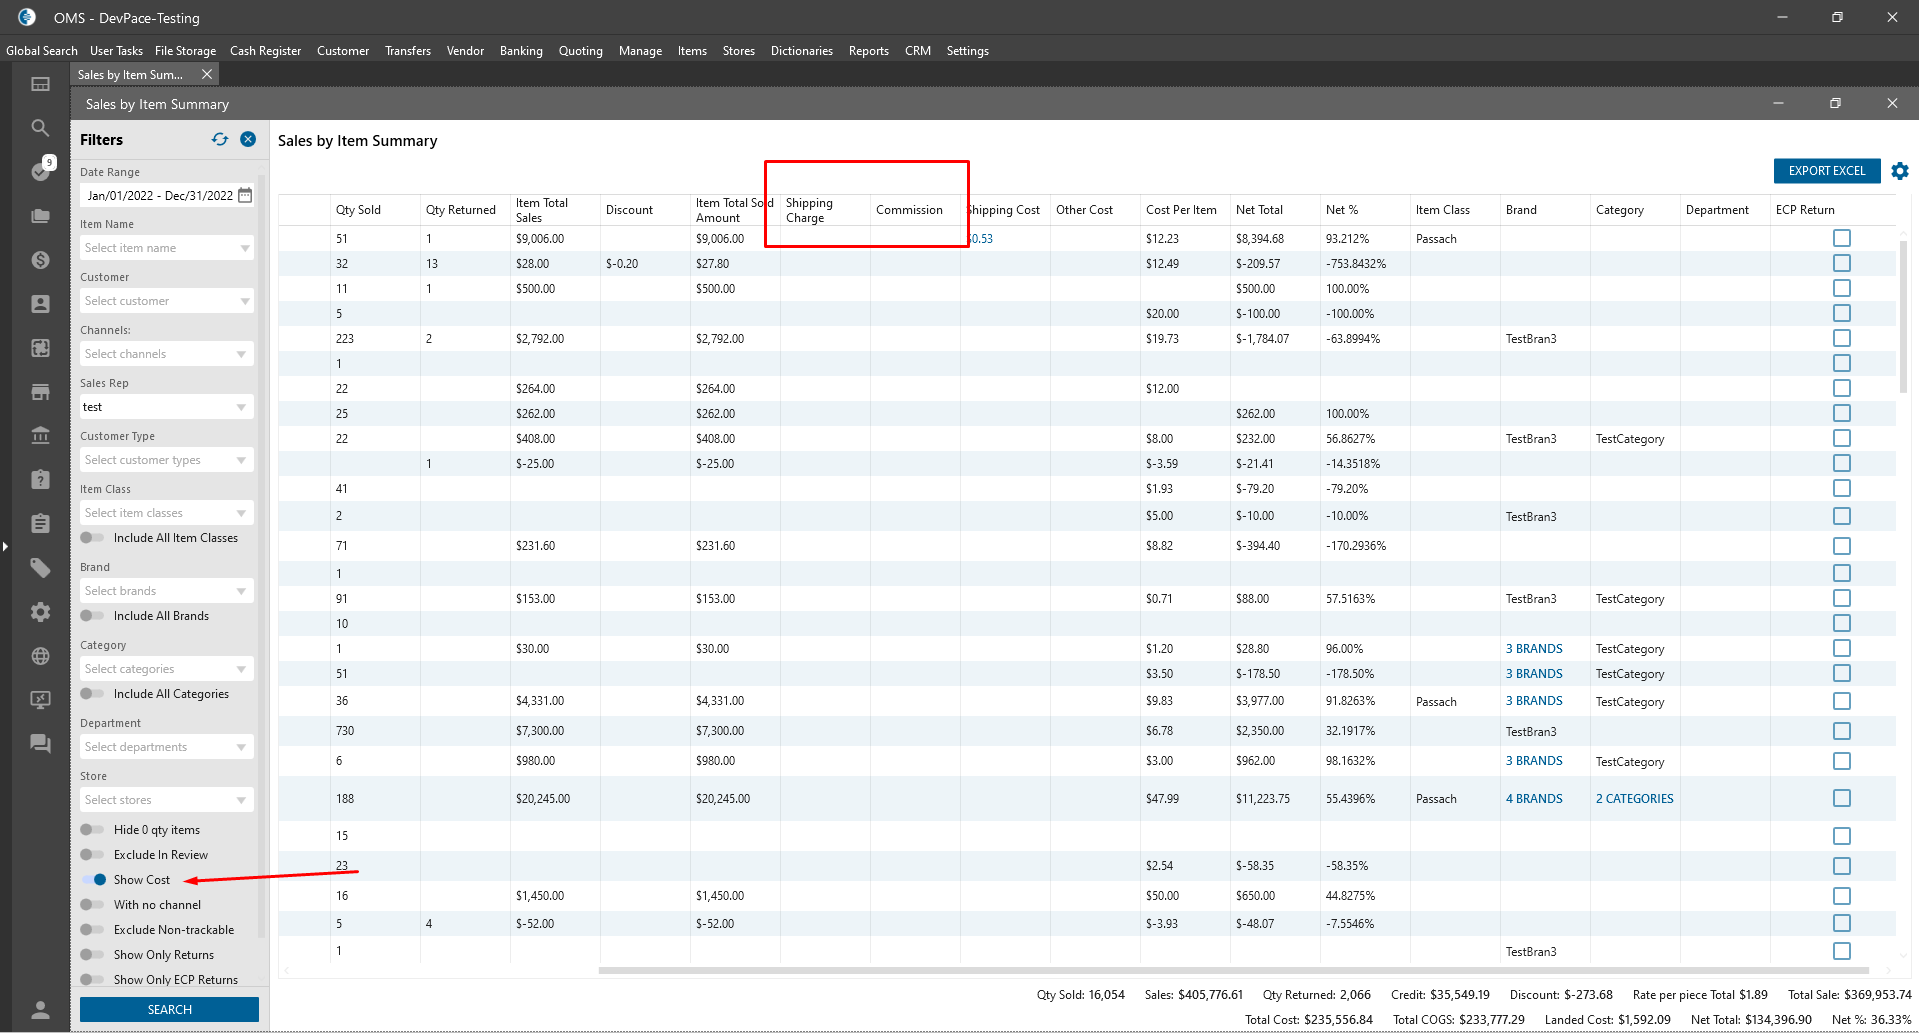Viewport: 1919px width, 1033px height.
Task: Toggle Include All Categories switch
Action: click(x=92, y=694)
